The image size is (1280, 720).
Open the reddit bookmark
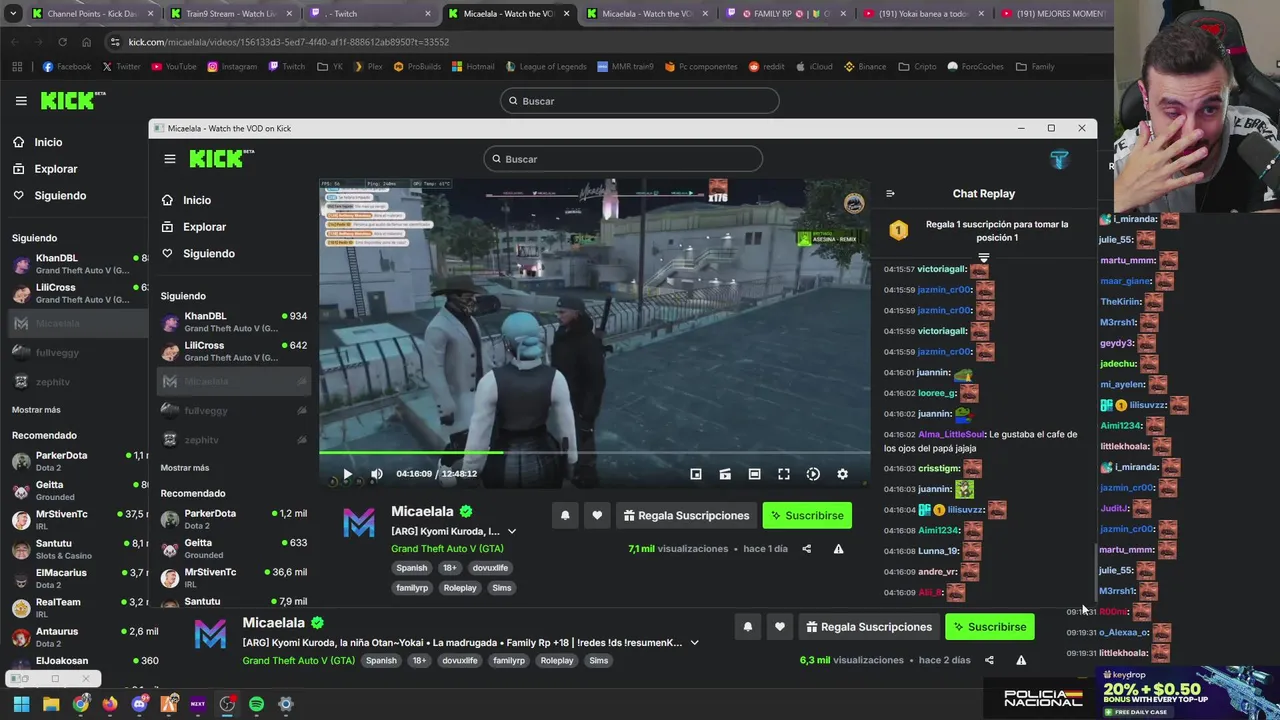pos(766,67)
